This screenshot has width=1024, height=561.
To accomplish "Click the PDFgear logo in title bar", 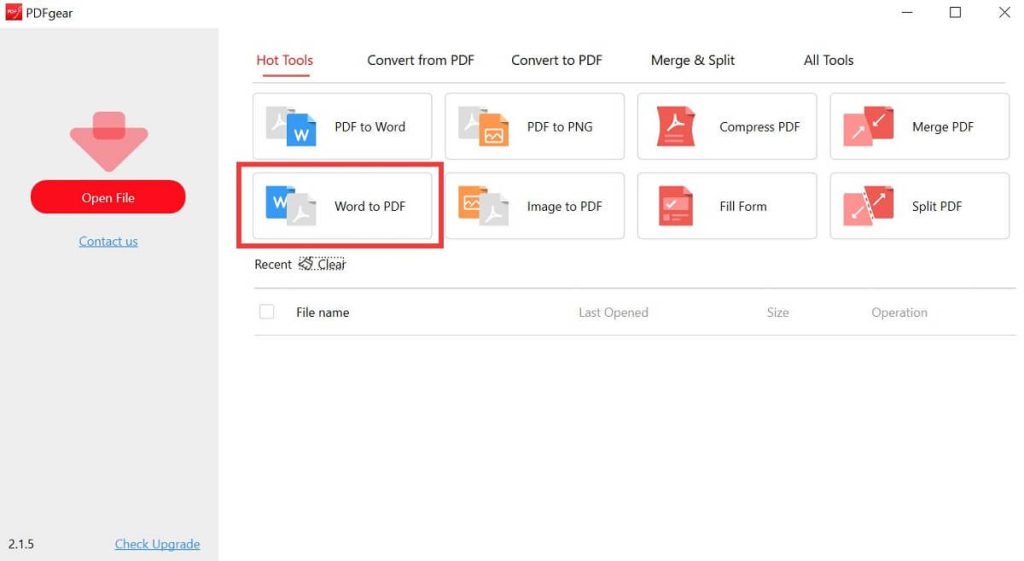I will tap(13, 12).
